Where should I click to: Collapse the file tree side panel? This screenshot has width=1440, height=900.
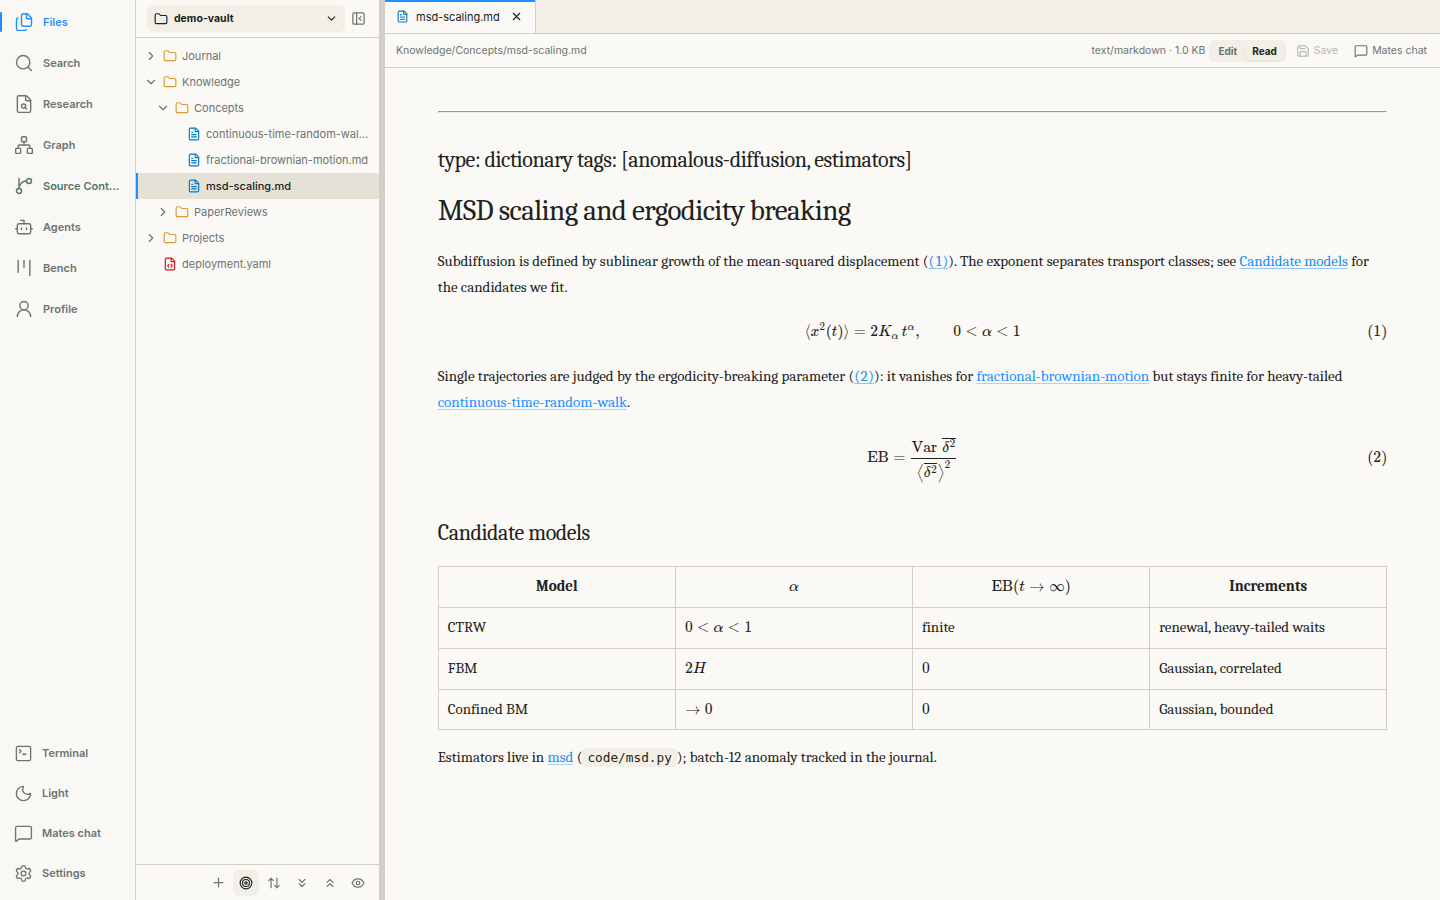[359, 18]
